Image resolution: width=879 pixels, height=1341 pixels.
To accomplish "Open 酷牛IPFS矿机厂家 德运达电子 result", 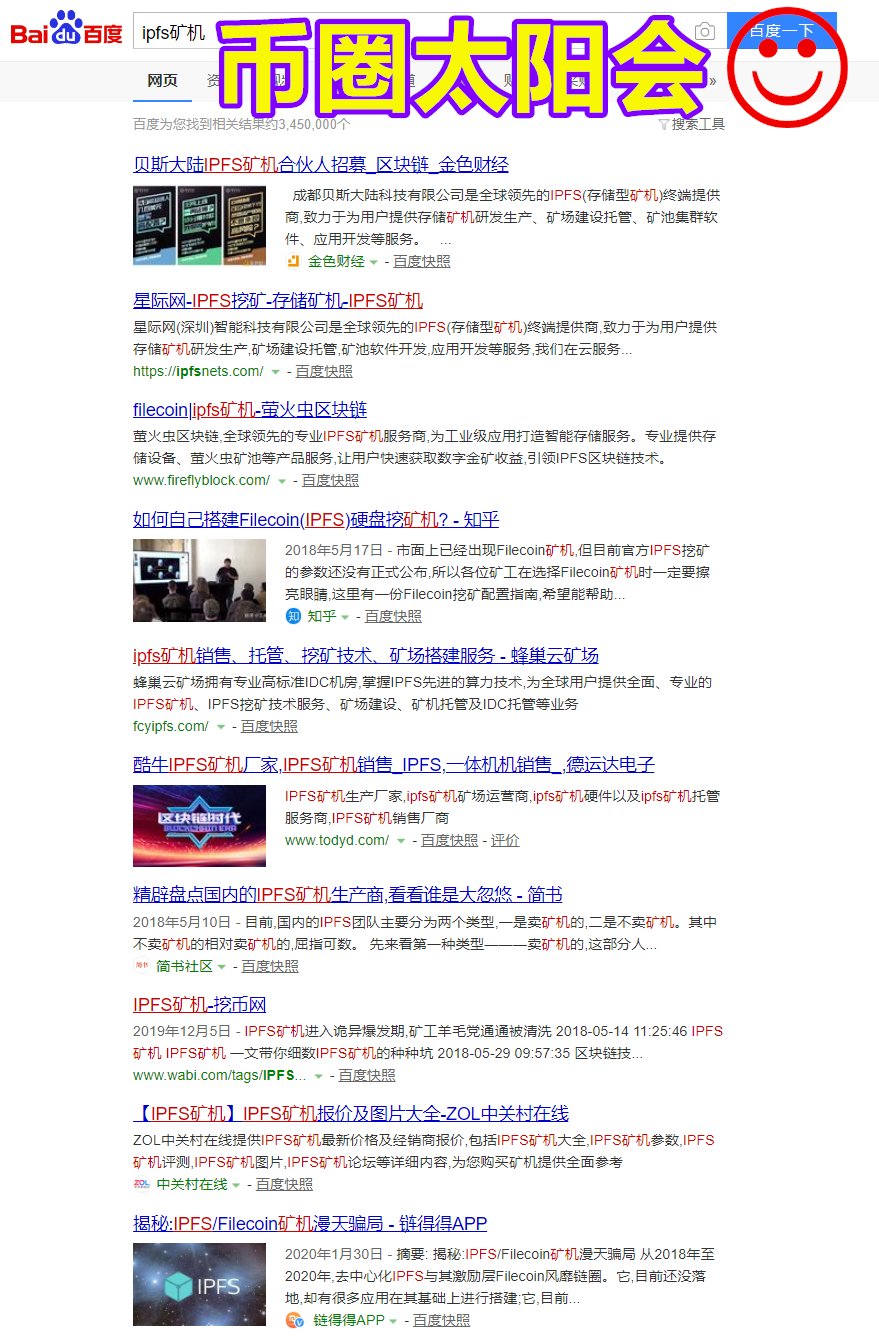I will click(394, 765).
